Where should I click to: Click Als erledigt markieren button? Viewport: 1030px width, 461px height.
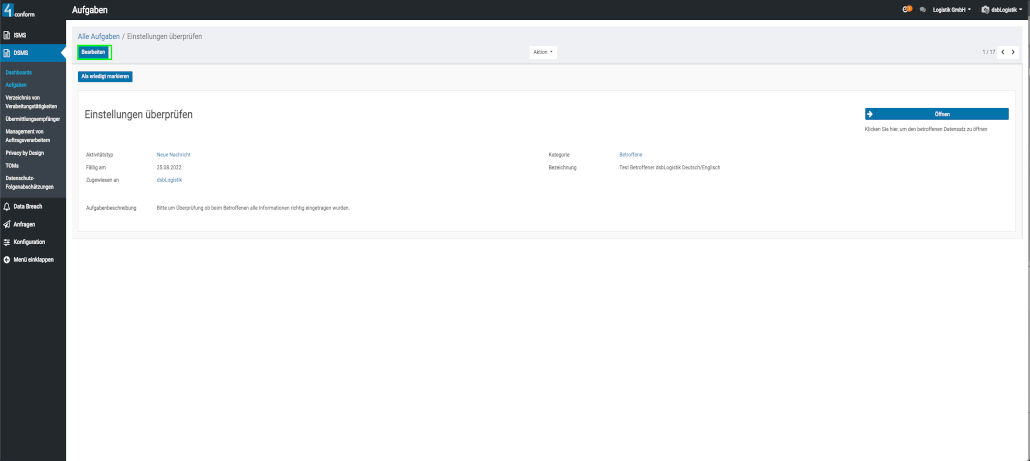point(105,76)
